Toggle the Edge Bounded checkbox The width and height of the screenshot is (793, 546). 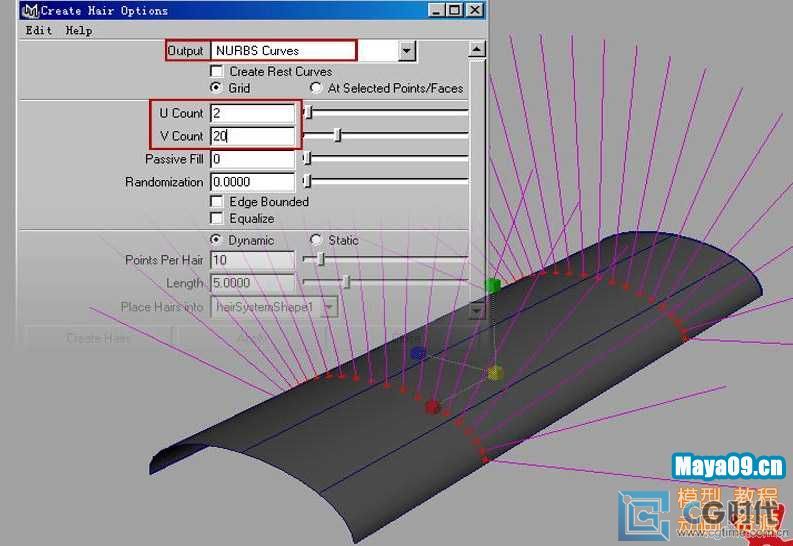click(216, 201)
